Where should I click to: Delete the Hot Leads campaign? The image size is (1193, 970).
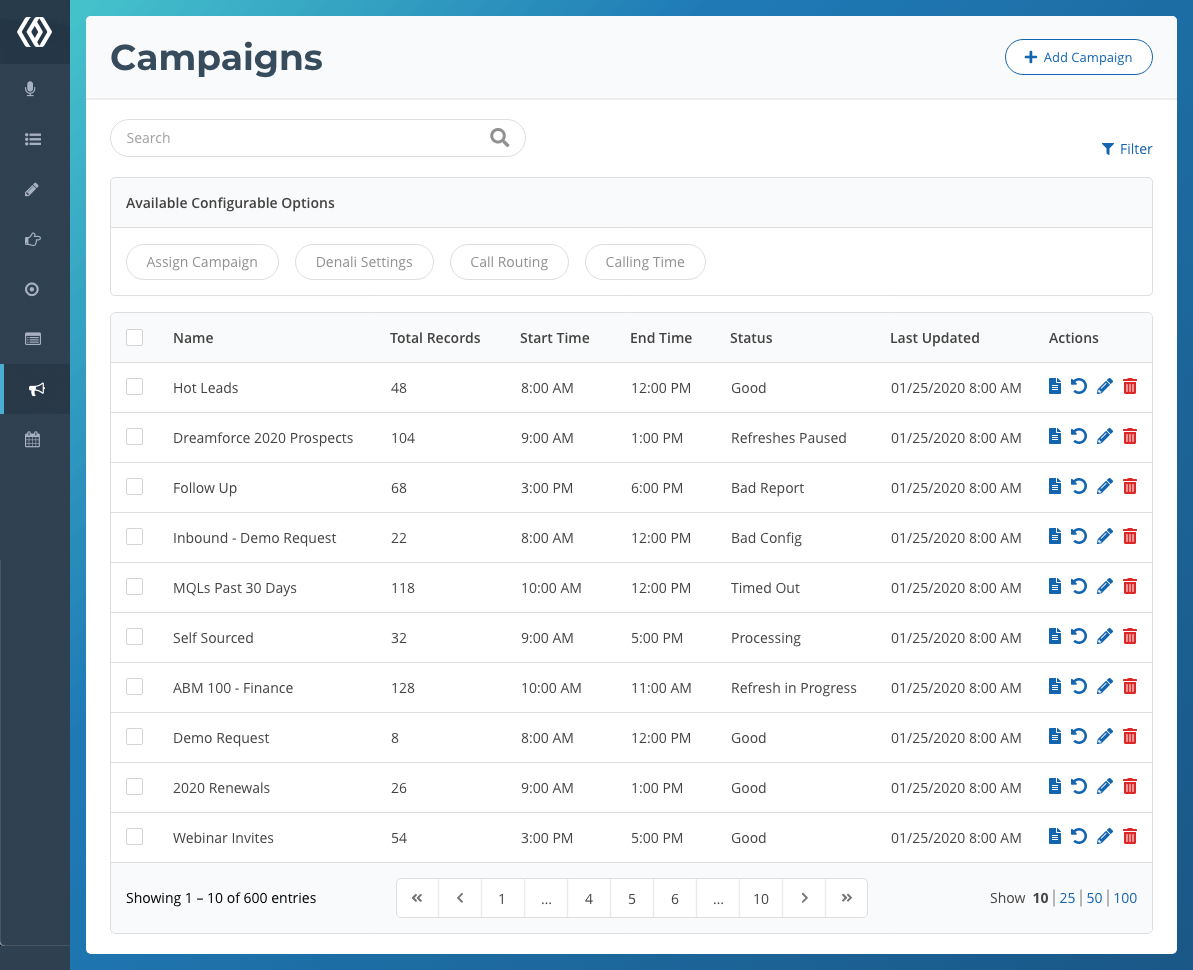1130,386
